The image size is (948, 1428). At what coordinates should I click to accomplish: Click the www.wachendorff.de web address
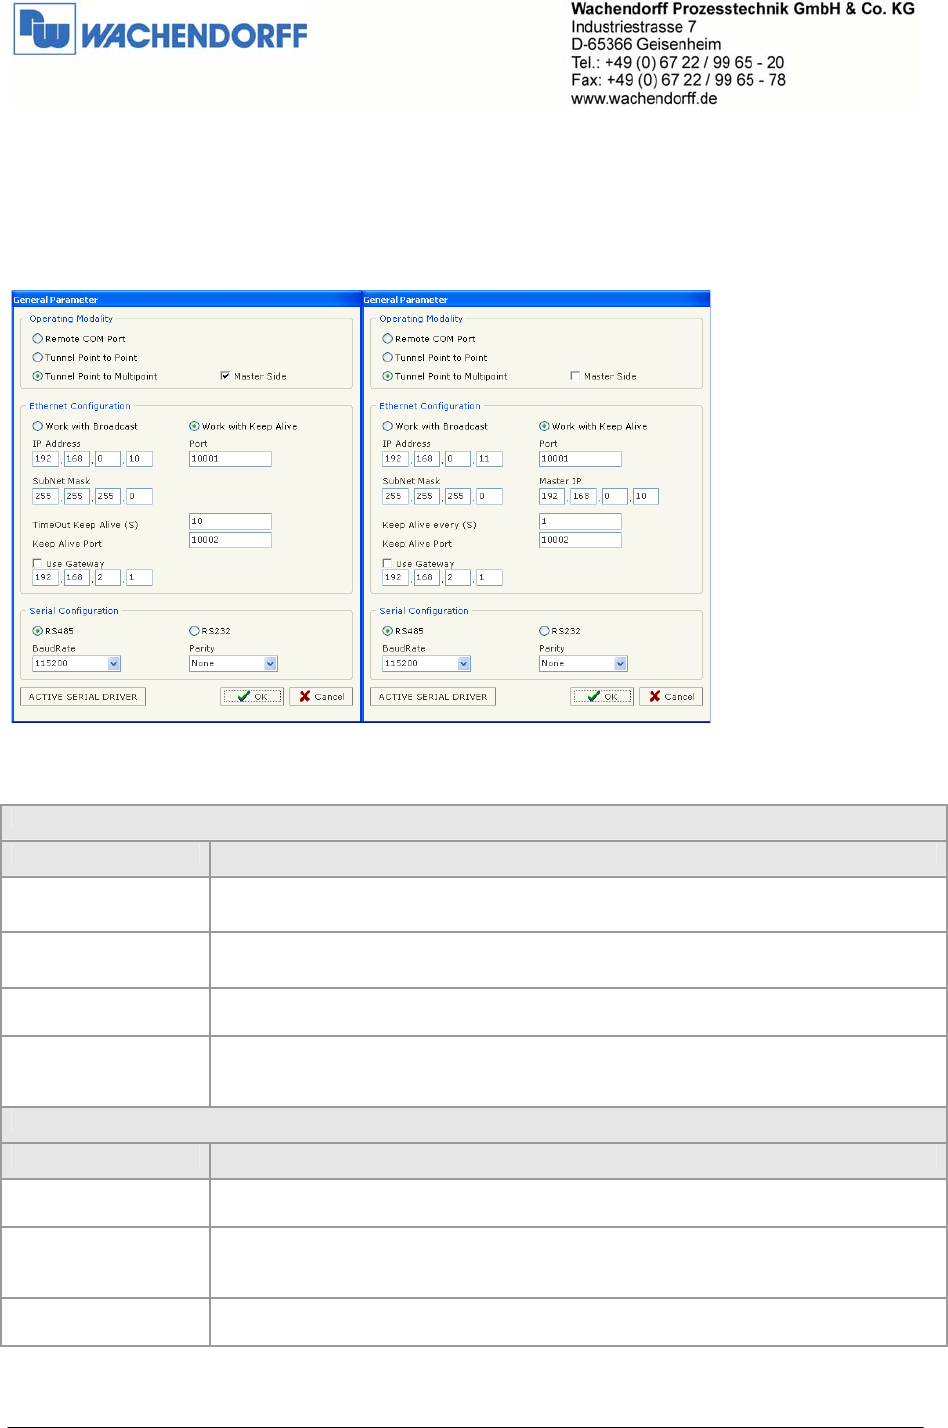[x=644, y=98]
